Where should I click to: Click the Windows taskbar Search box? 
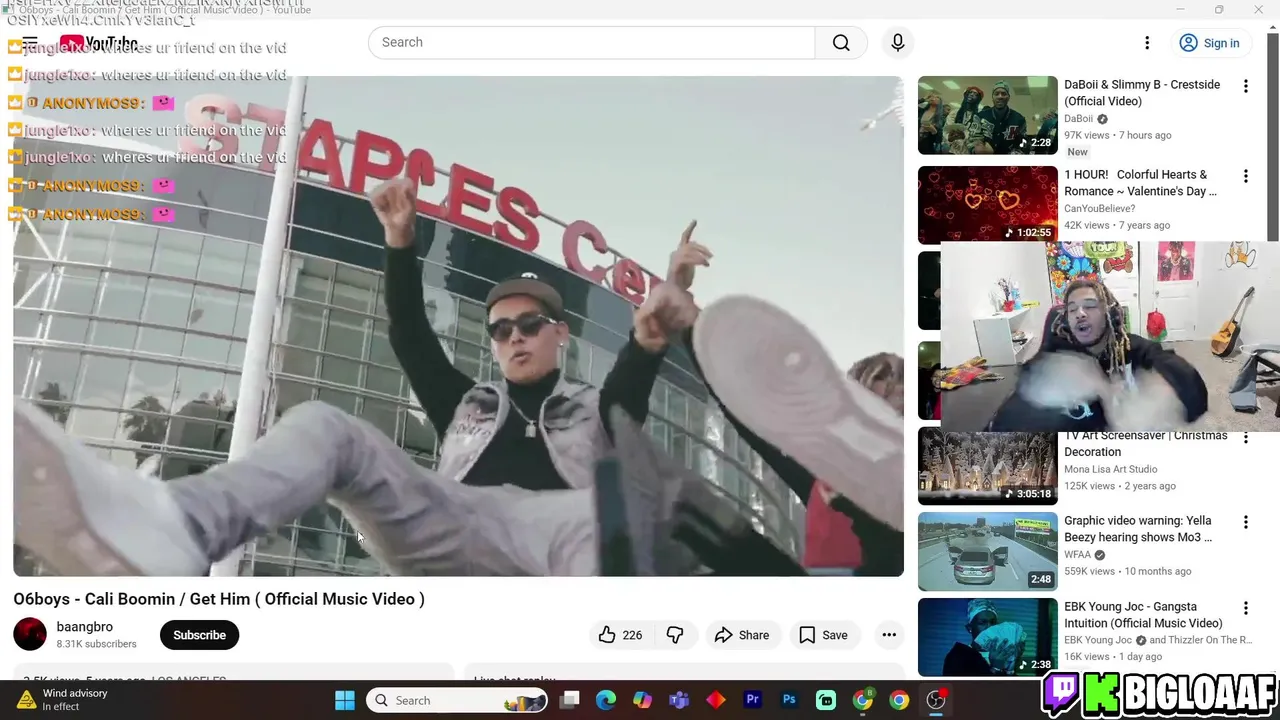click(455, 700)
